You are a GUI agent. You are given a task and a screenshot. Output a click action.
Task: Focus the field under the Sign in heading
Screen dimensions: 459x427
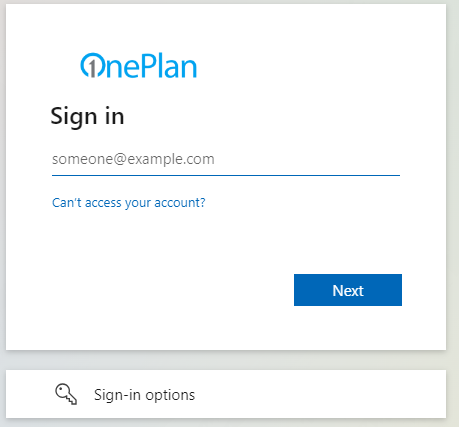[226, 161]
